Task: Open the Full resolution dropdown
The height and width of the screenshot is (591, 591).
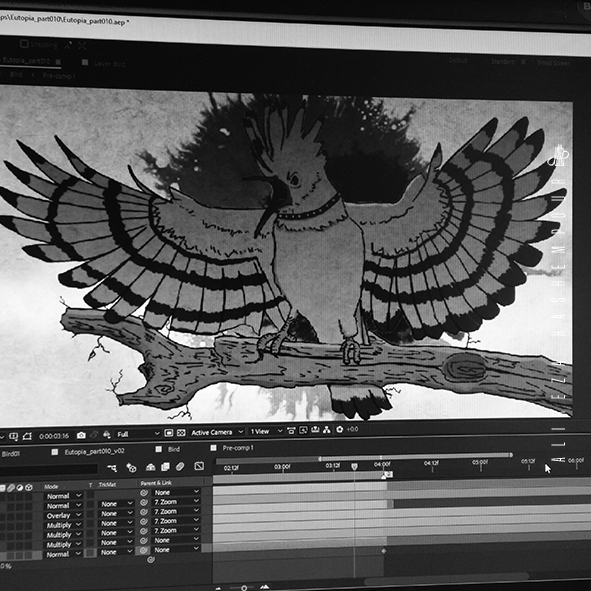Action: point(138,434)
